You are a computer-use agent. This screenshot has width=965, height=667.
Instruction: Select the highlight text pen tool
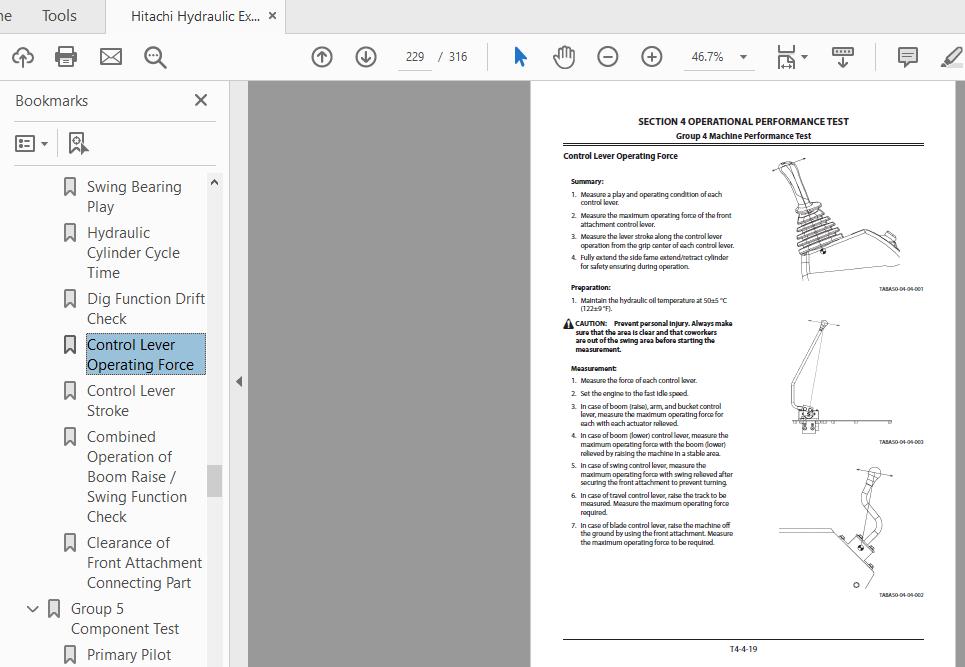click(x=952, y=57)
